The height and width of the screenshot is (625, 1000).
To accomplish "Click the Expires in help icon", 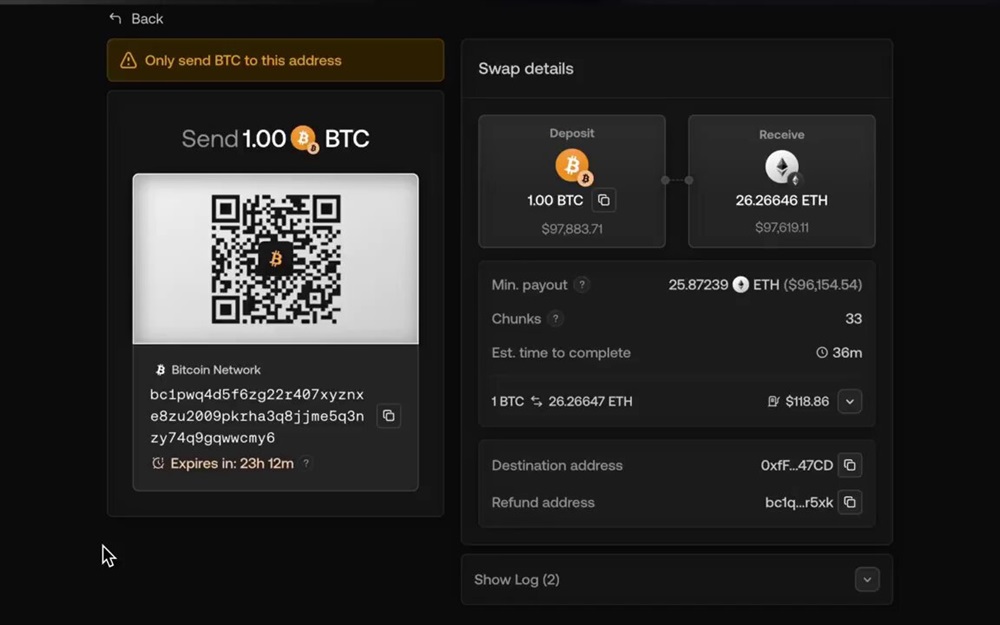I will pyautogui.click(x=306, y=464).
